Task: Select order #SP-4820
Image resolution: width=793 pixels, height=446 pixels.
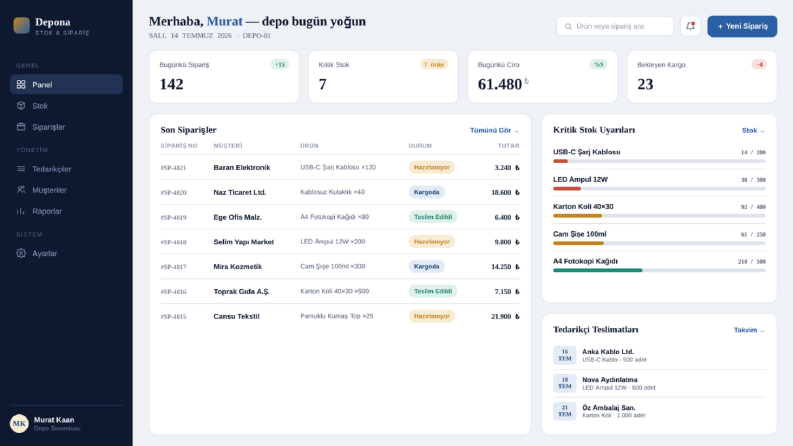Action: (x=173, y=193)
